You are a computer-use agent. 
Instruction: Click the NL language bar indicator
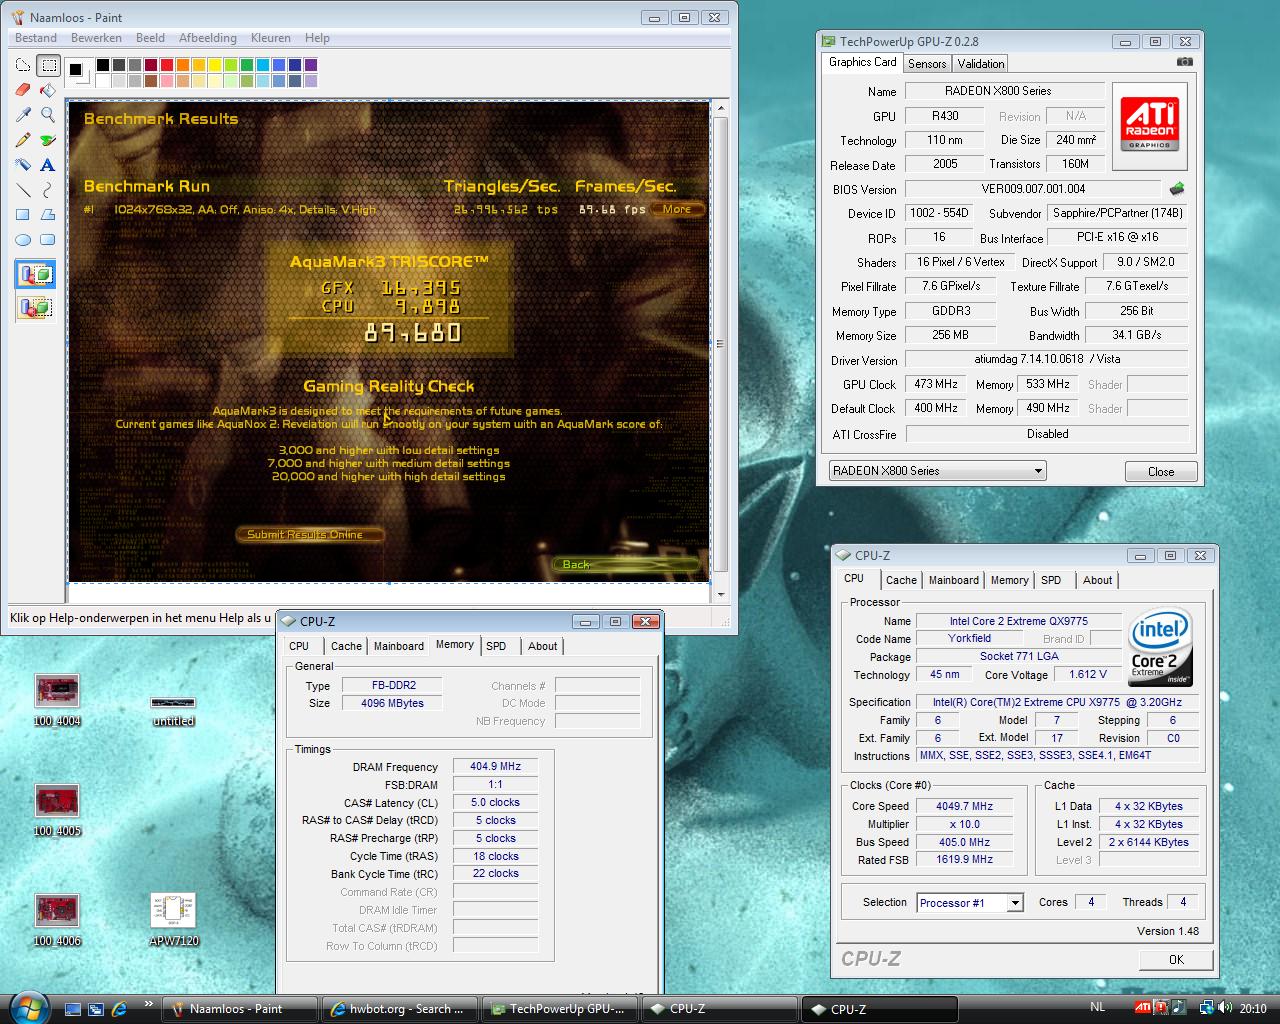[1097, 1008]
